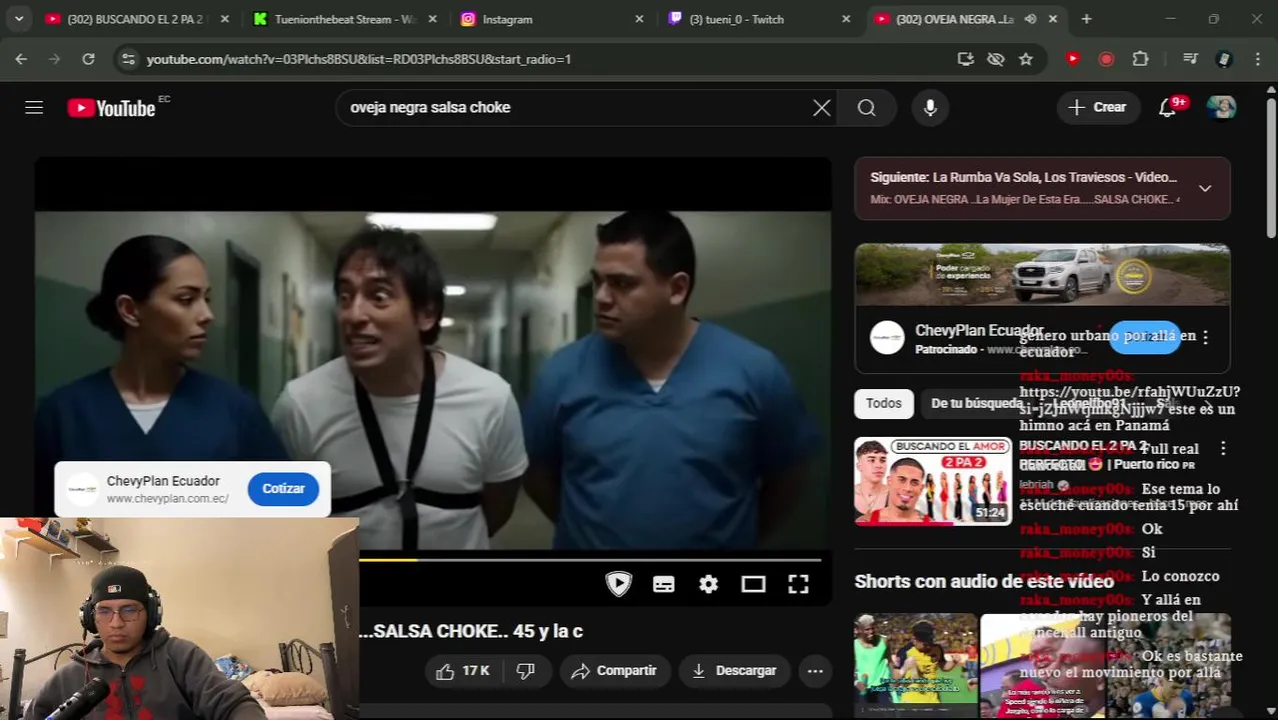The width and height of the screenshot is (1278, 720).
Task: Open the tab search dropdown arrow
Action: [x=19, y=19]
